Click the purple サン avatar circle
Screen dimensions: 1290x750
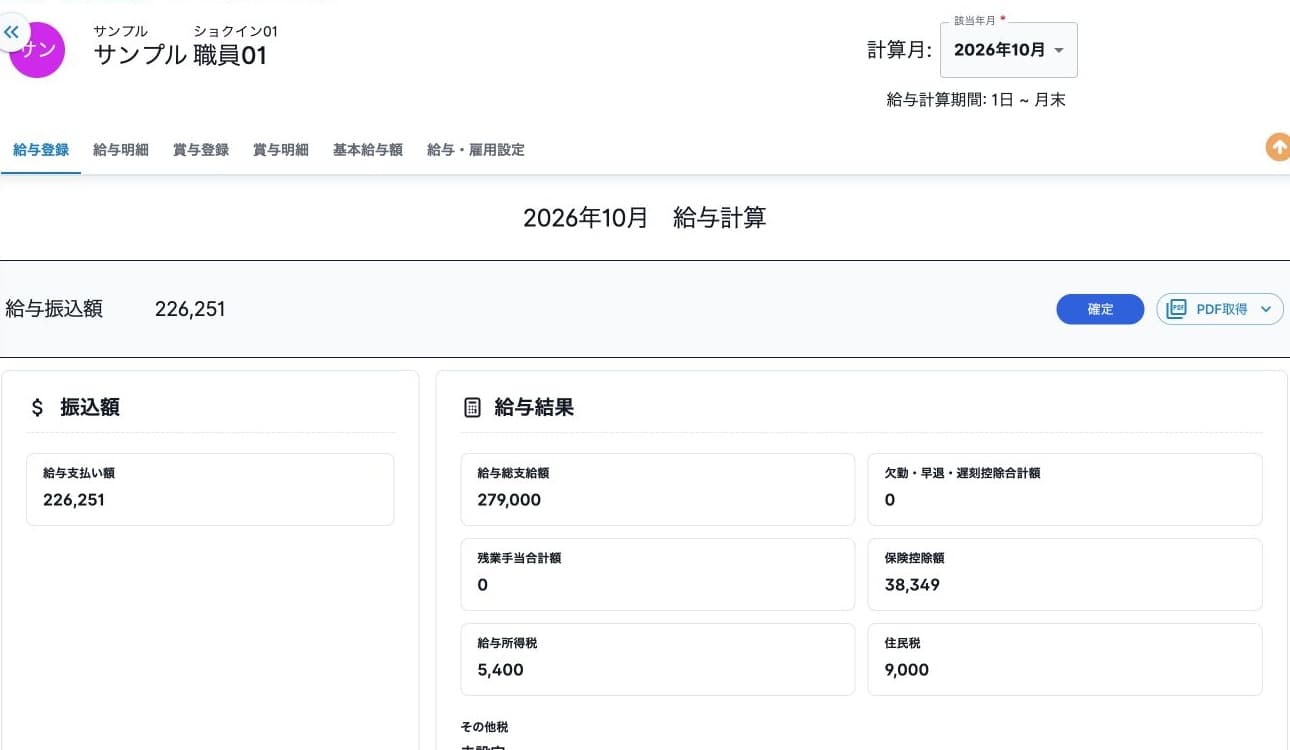point(37,50)
